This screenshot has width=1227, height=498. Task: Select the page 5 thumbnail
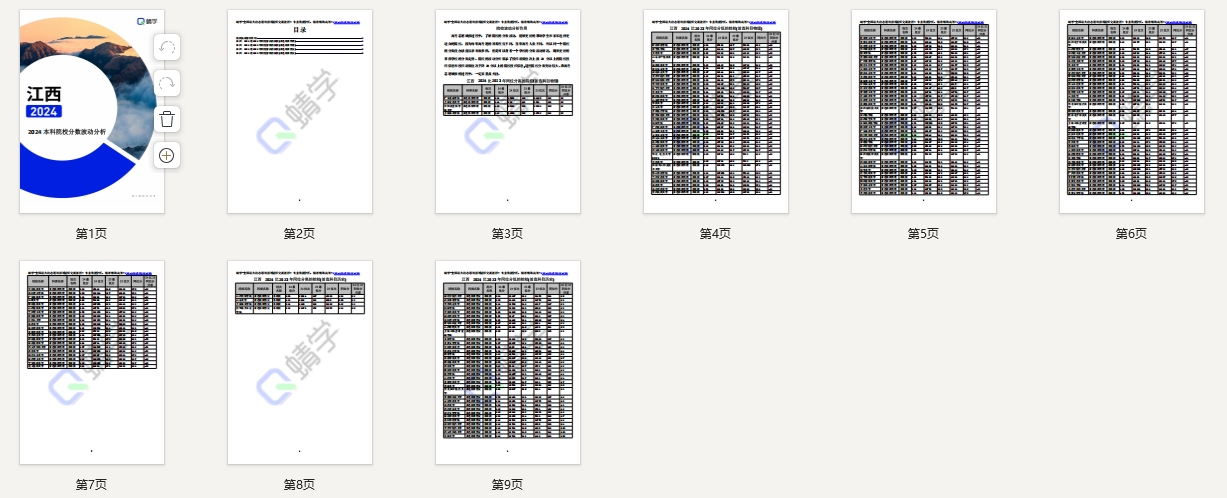click(x=924, y=111)
